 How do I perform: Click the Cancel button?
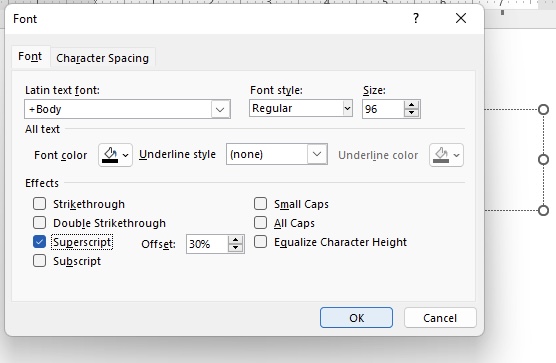pyautogui.click(x=440, y=318)
